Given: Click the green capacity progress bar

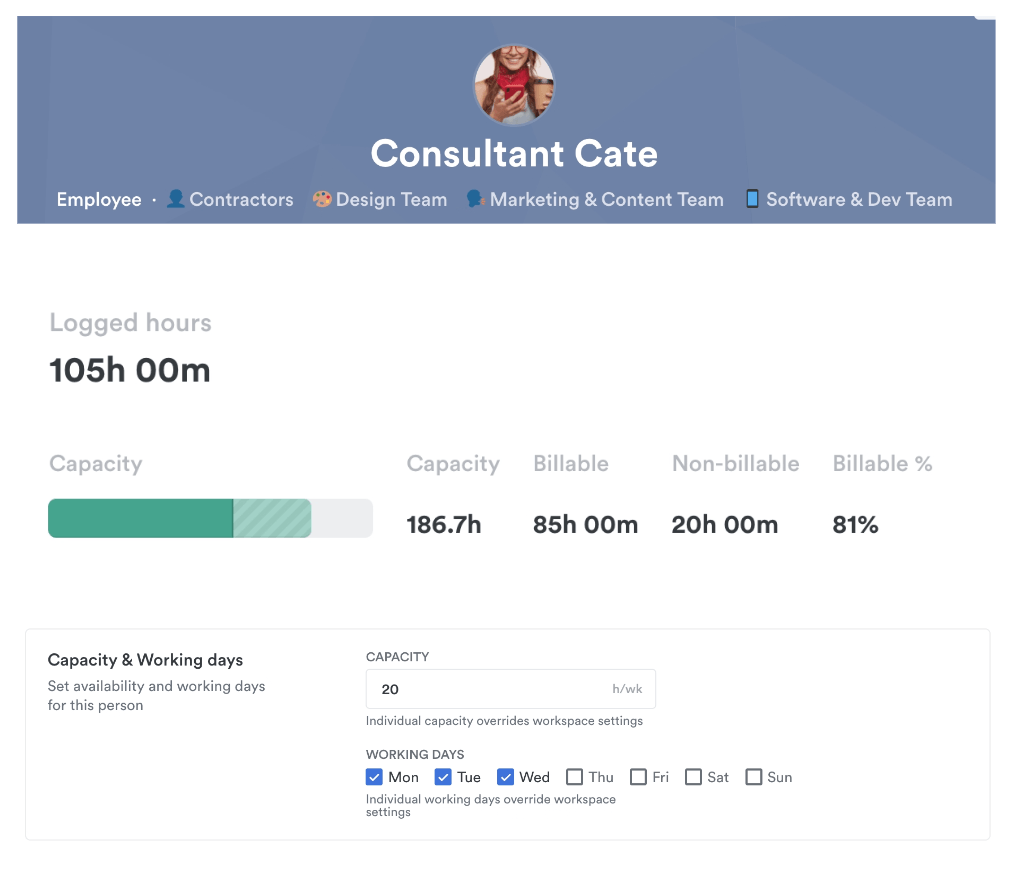Looking at the screenshot, I should coord(140,518).
